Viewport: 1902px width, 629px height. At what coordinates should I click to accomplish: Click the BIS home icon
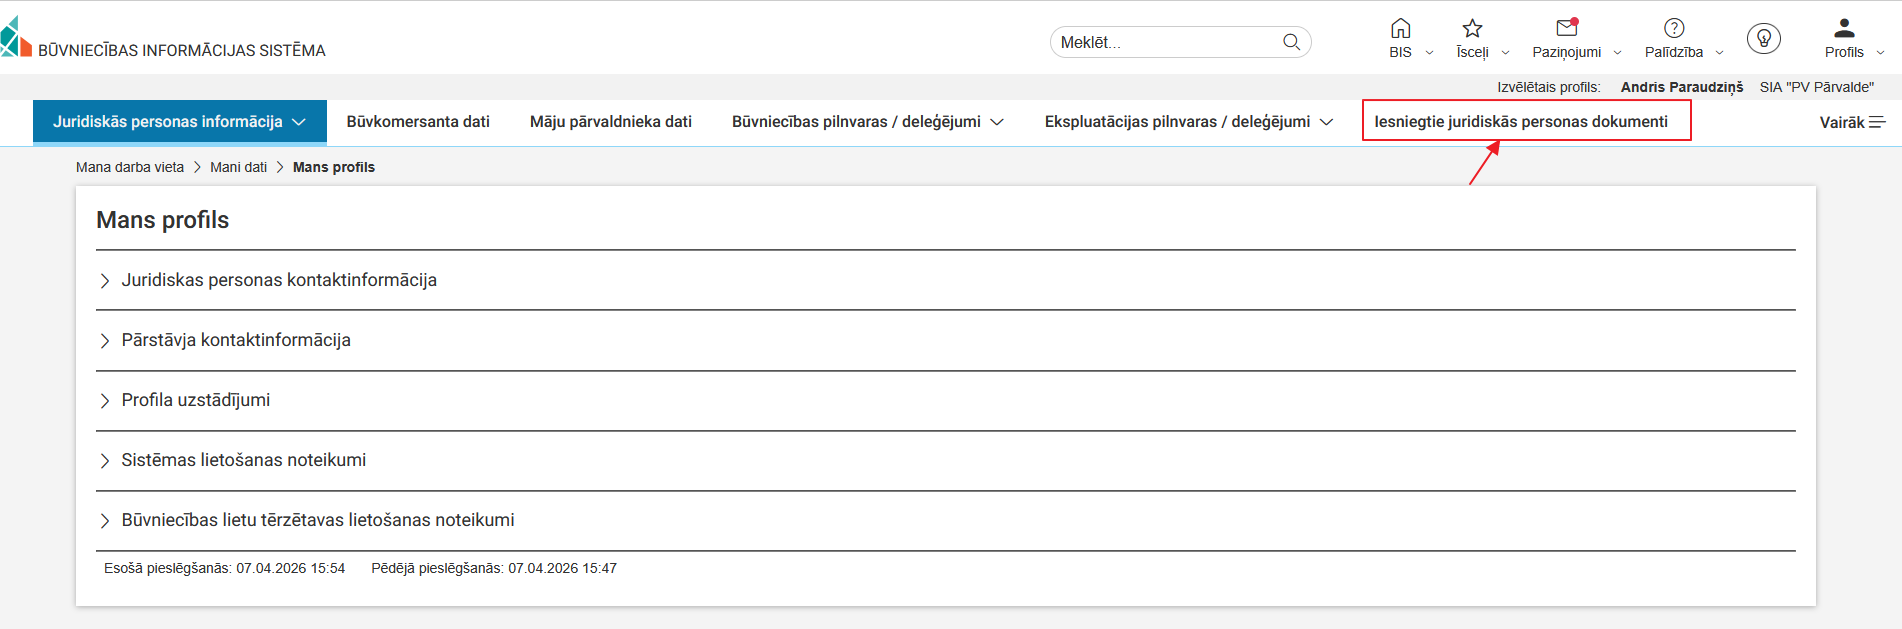pyautogui.click(x=1400, y=29)
